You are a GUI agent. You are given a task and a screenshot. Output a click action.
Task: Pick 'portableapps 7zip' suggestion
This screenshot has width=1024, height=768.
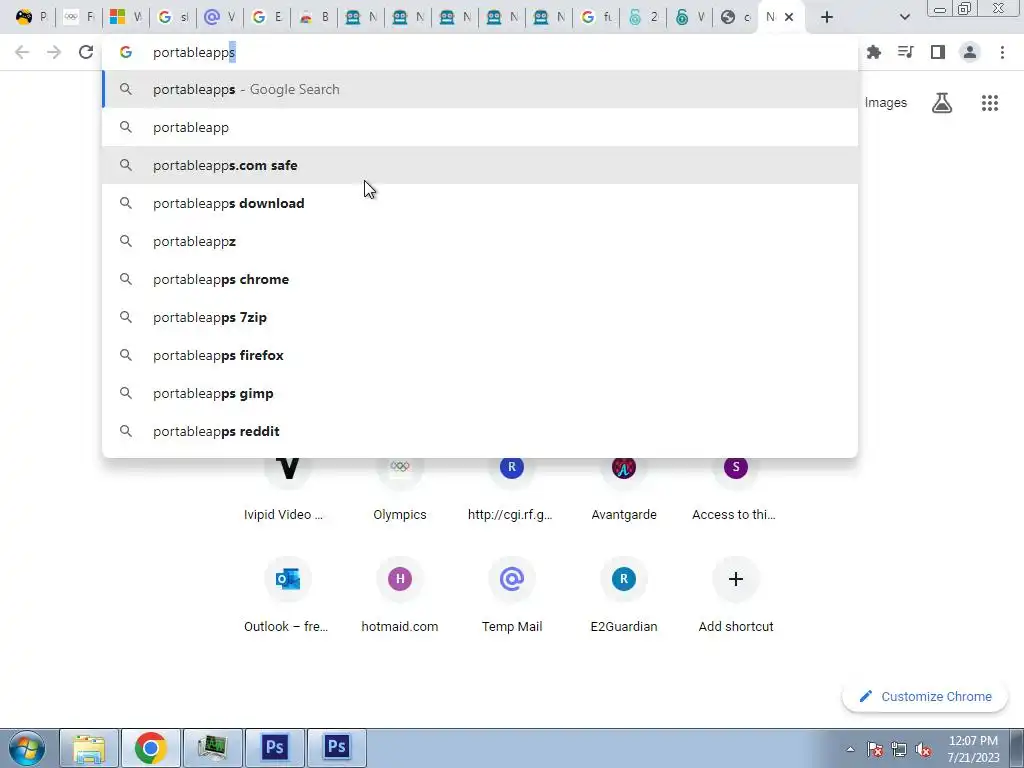[480, 317]
